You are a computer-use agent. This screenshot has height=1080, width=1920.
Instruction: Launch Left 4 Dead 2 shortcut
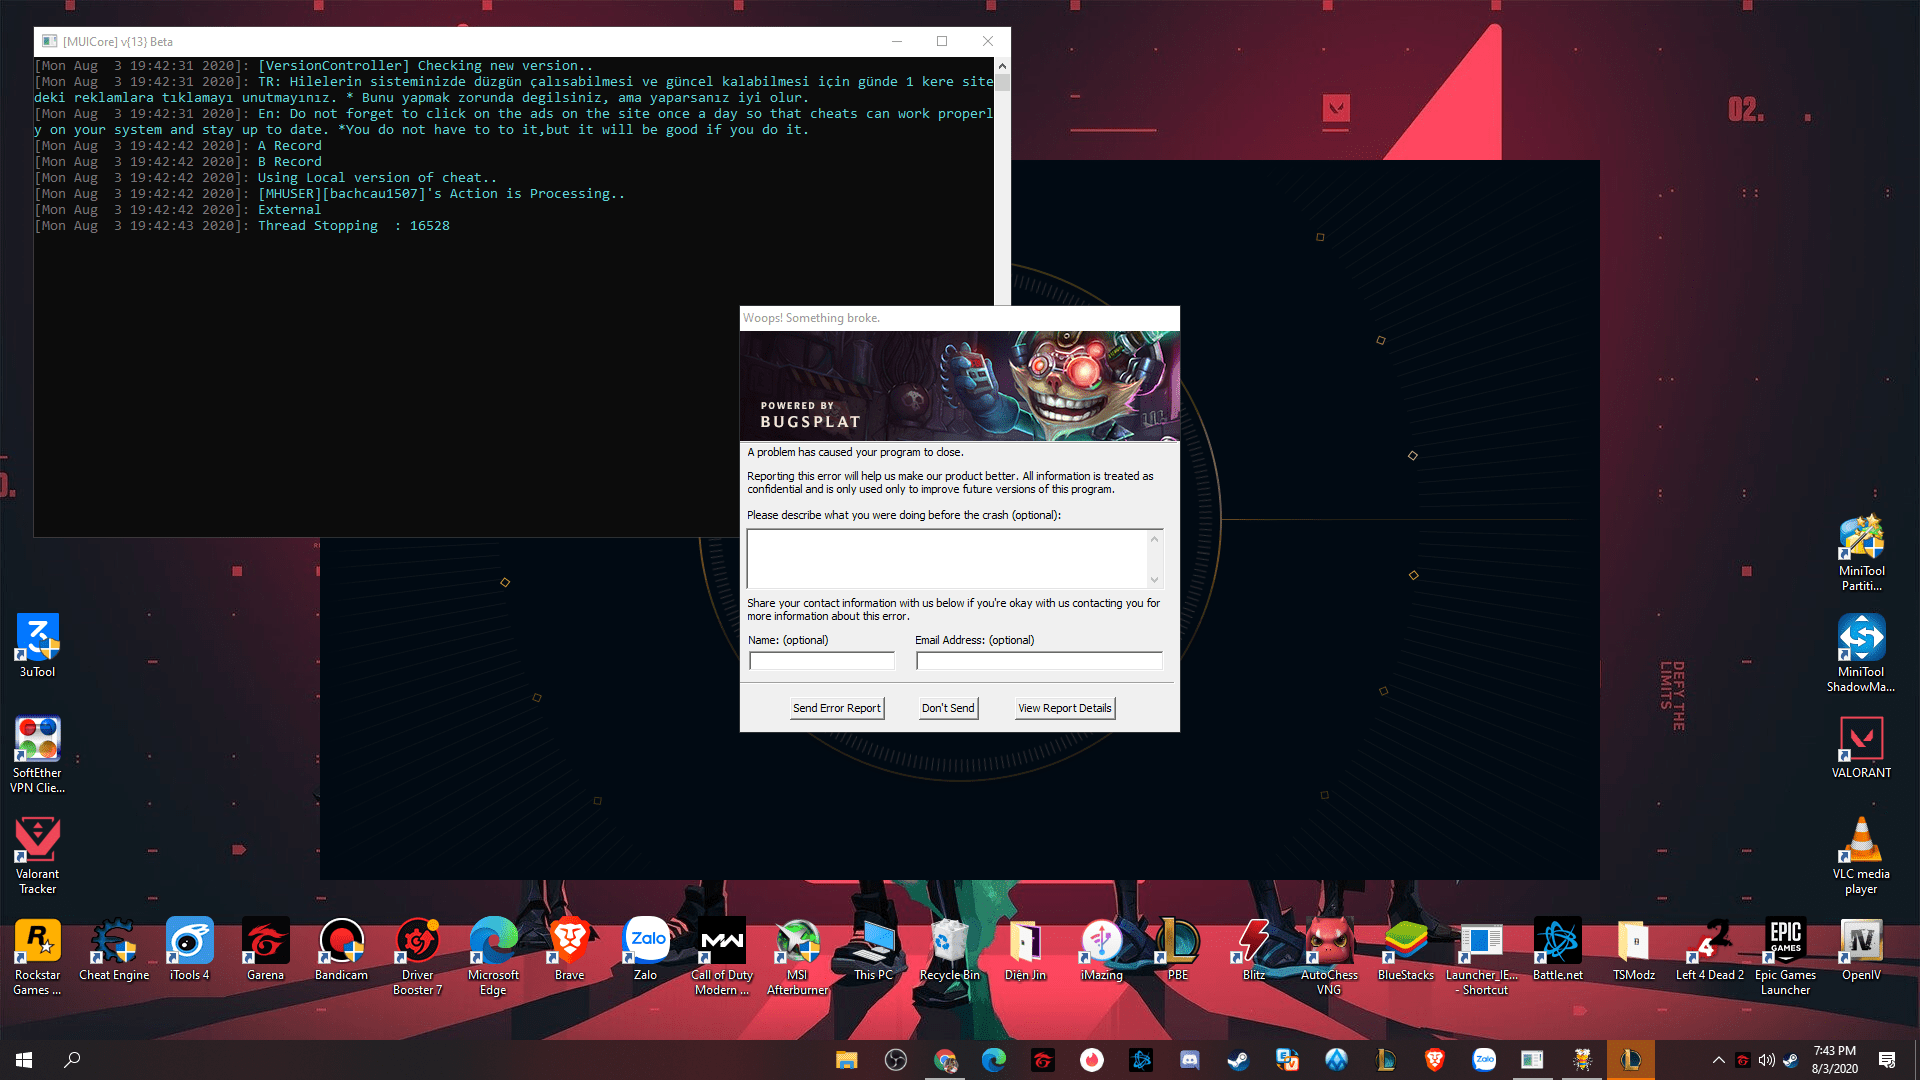[1709, 950]
